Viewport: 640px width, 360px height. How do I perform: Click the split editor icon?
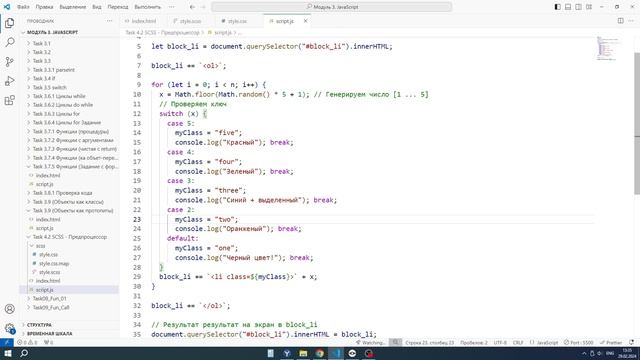(620, 21)
